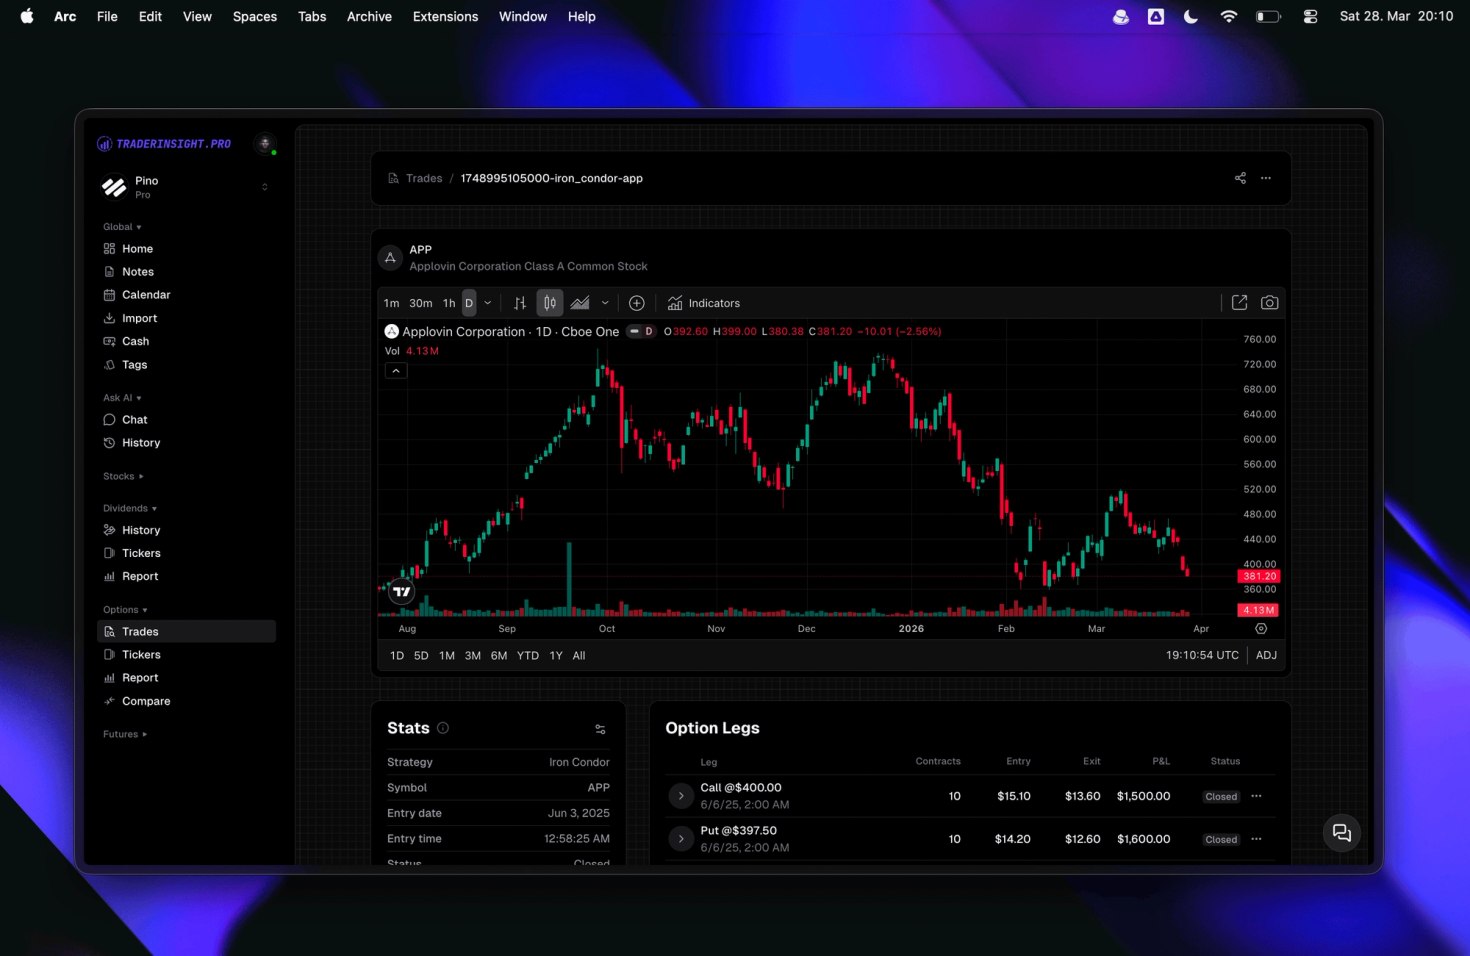Image resolution: width=1470 pixels, height=956 pixels.
Task: Share the iron condor trade via share icon
Action: [x=1240, y=178]
